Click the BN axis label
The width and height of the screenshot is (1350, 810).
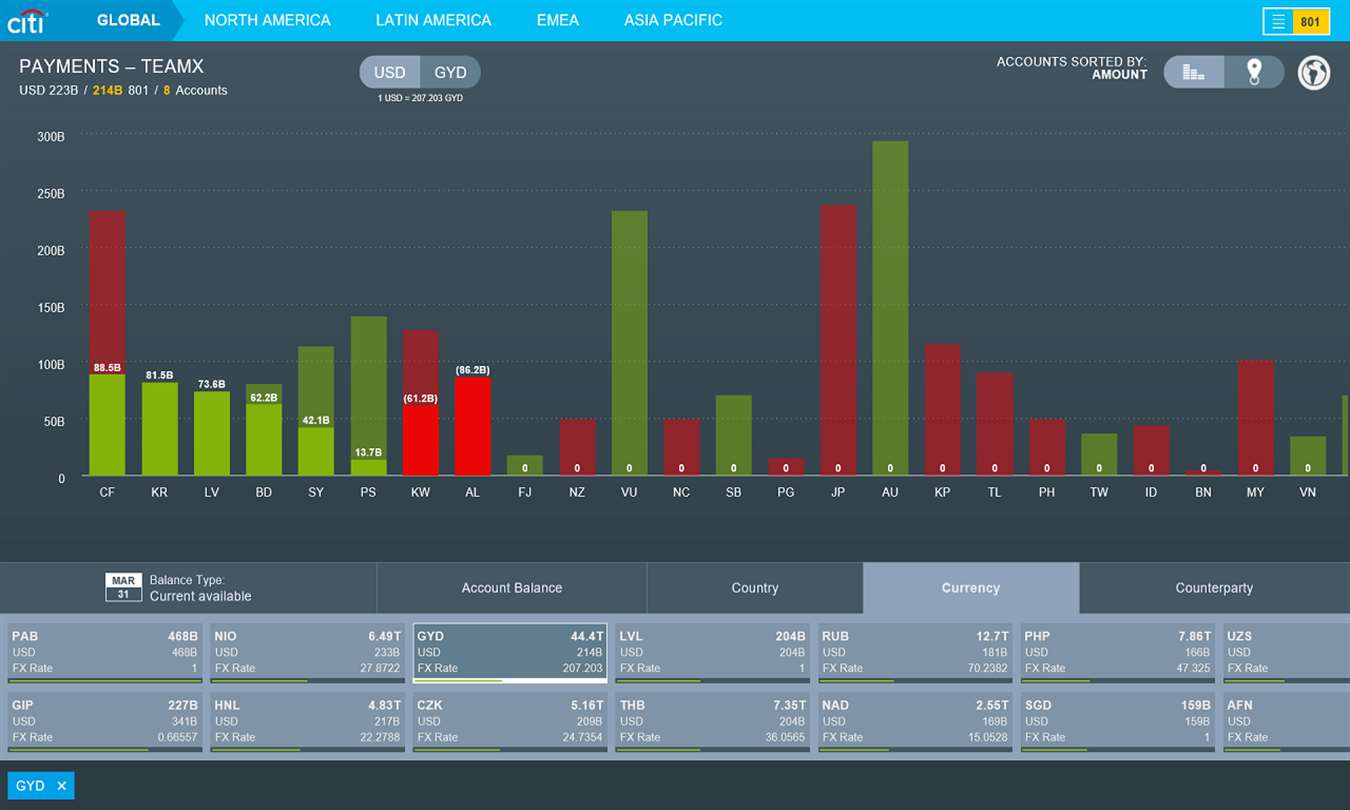click(1203, 492)
